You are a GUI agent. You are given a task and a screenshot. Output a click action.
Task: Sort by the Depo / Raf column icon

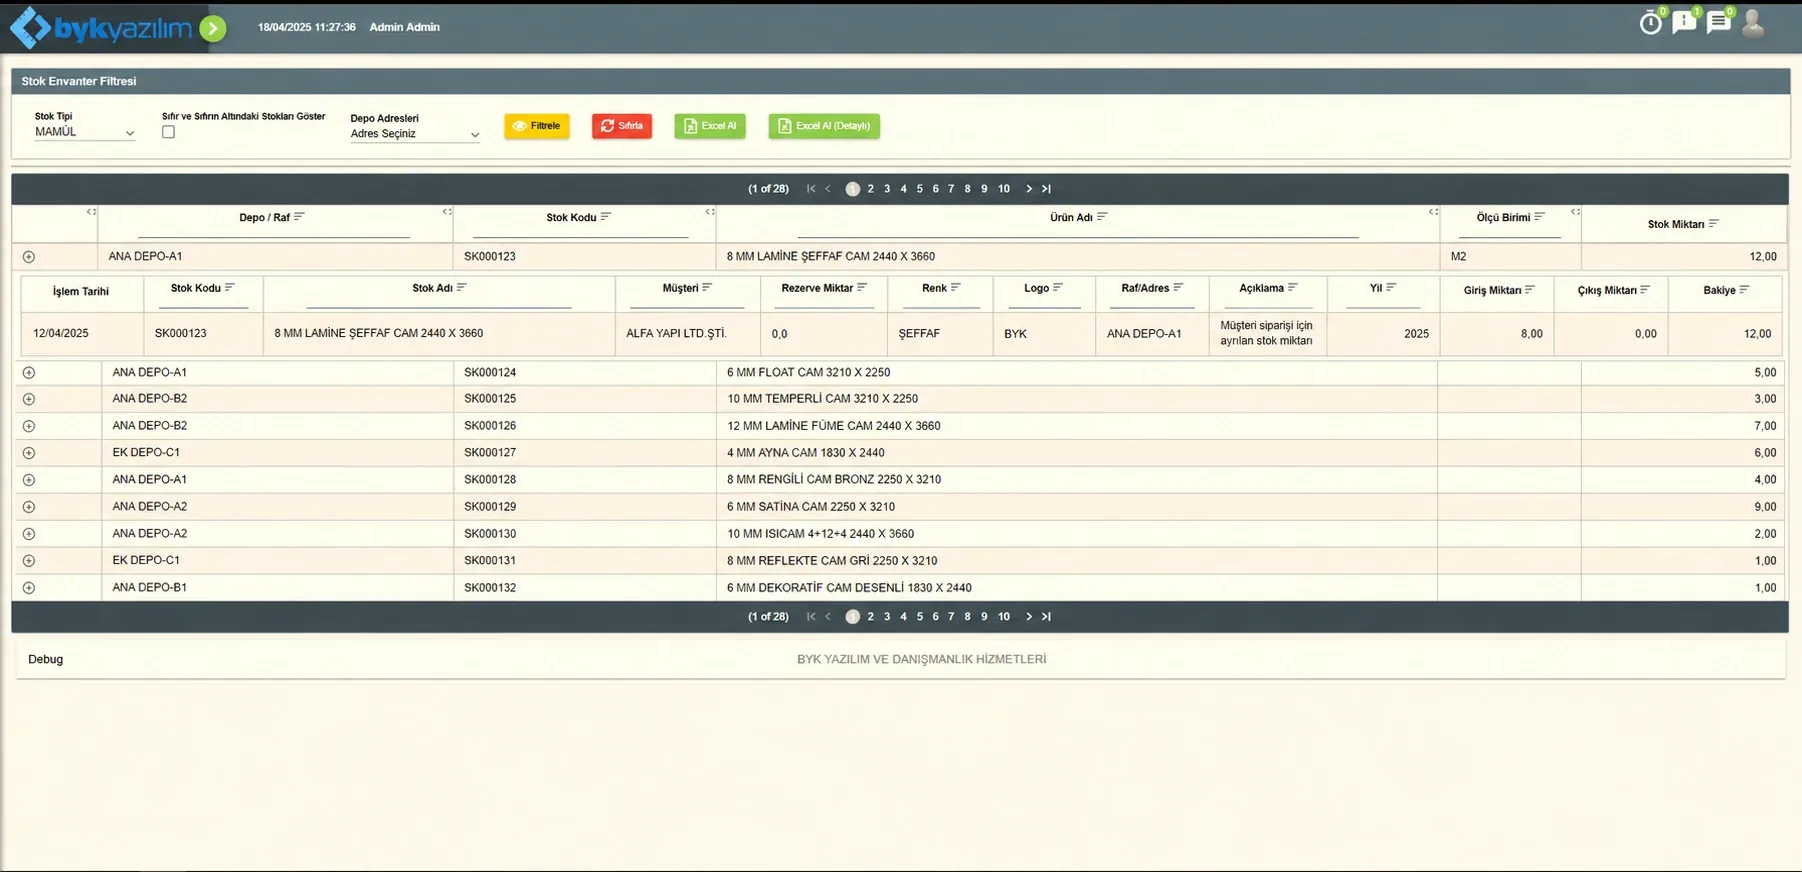click(299, 216)
